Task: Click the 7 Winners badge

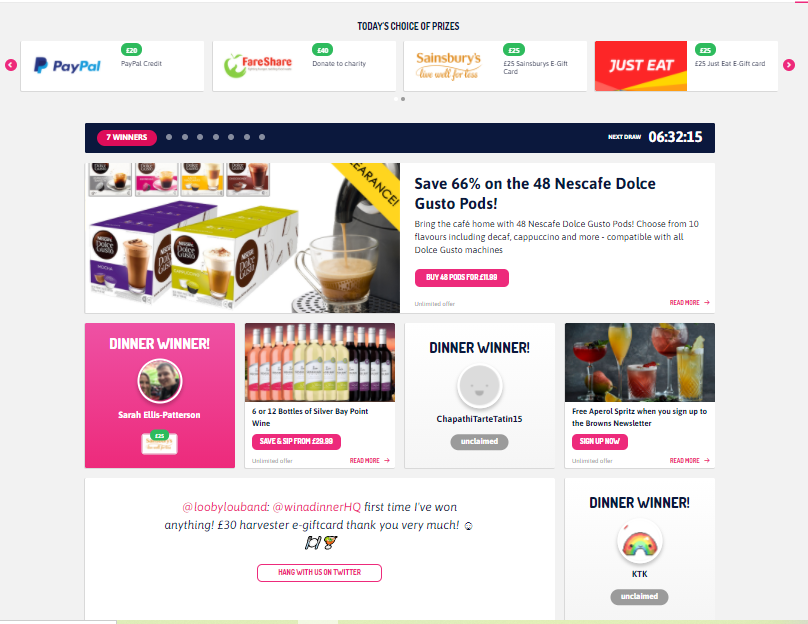Action: [127, 137]
